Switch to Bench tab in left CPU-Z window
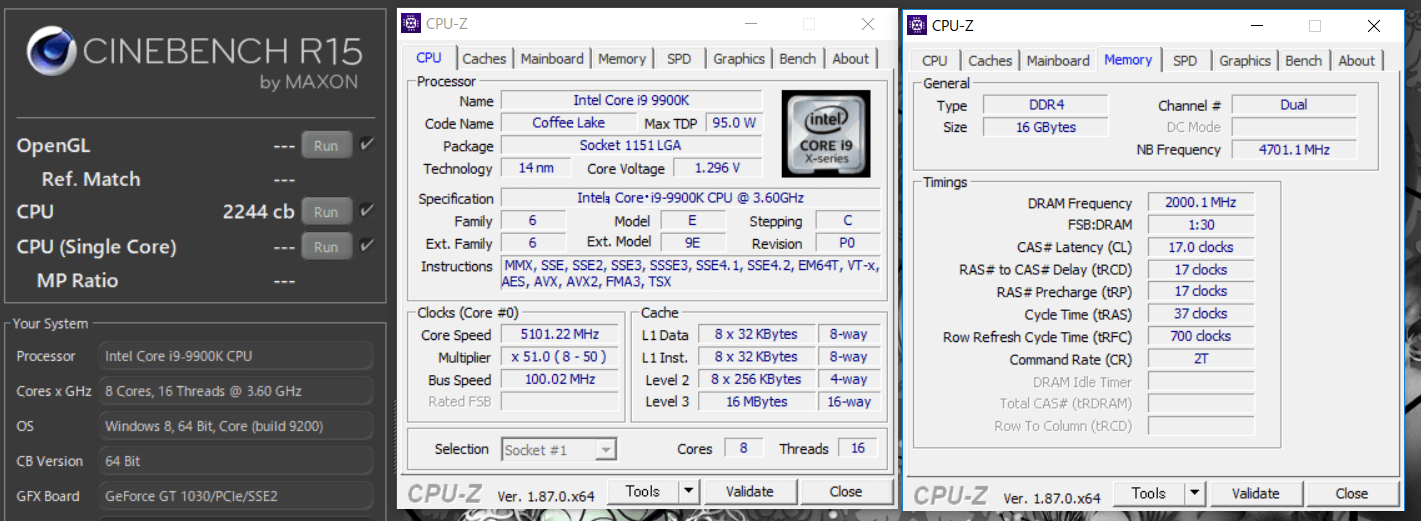Image resolution: width=1421 pixels, height=521 pixels. point(797,59)
